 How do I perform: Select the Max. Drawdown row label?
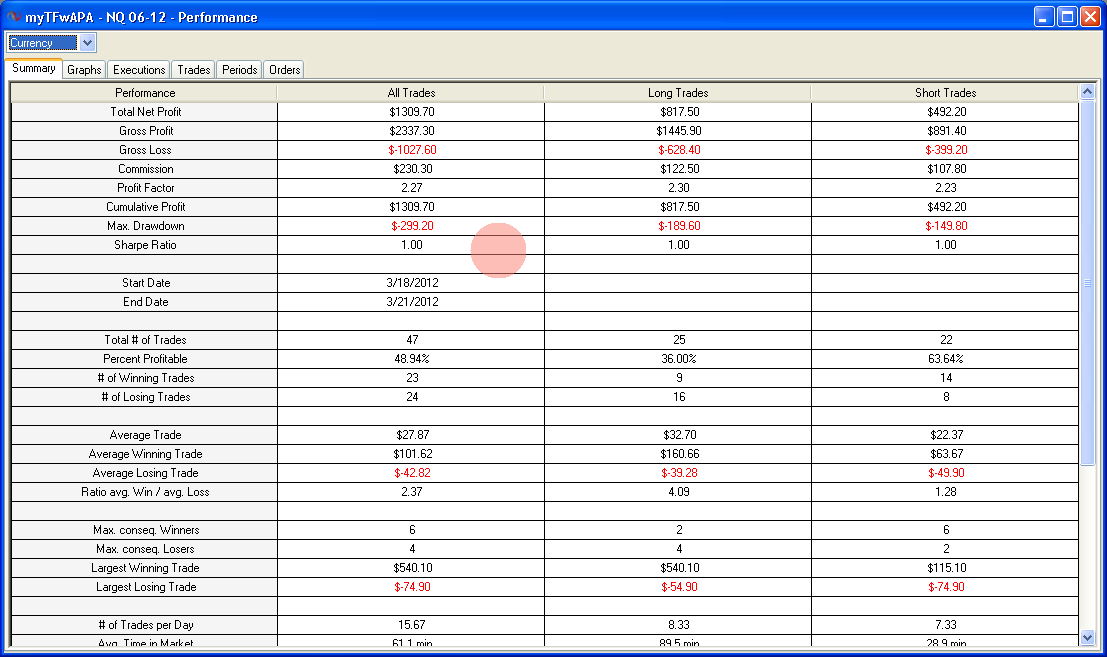[145, 226]
